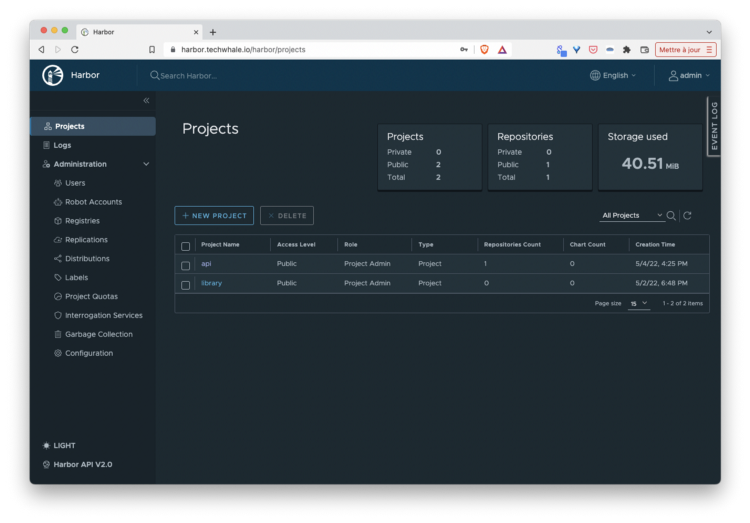Open the browser extensions puzzle icon

(x=627, y=49)
